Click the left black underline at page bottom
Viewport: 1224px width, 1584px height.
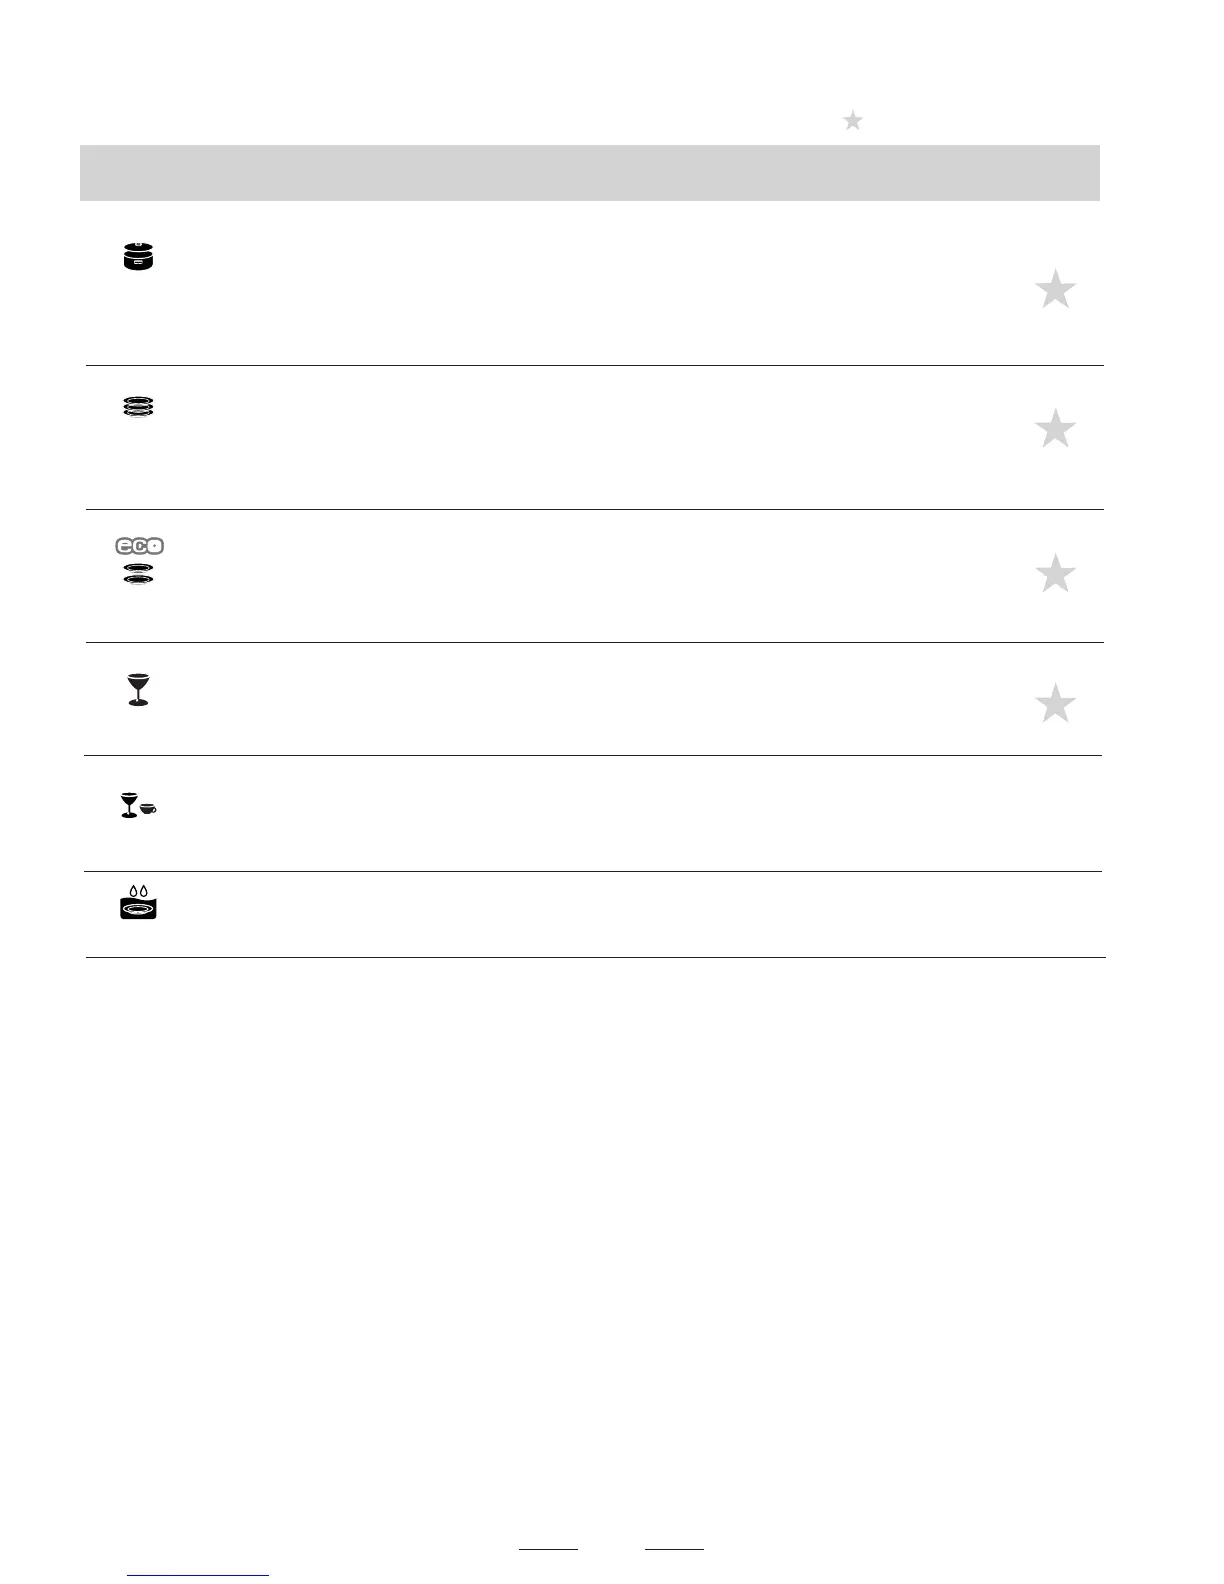pos(548,1550)
